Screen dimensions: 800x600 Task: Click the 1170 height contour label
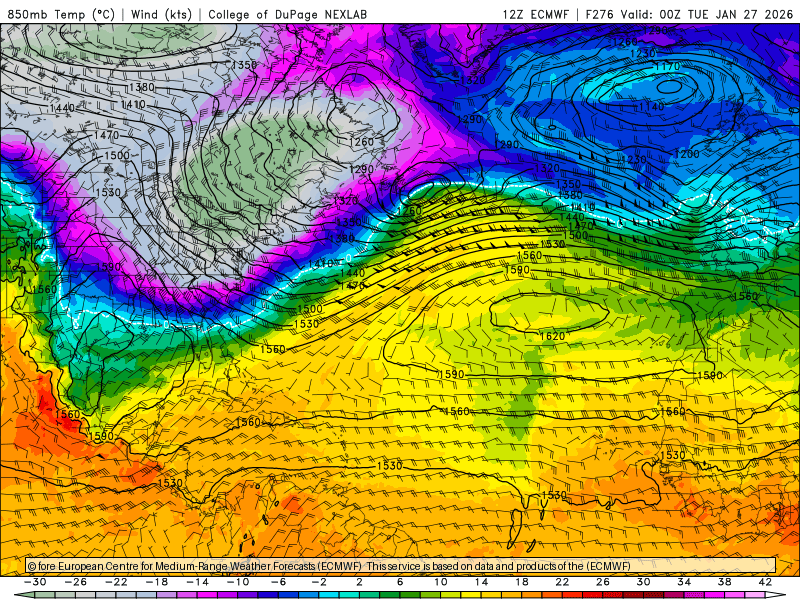pos(667,66)
